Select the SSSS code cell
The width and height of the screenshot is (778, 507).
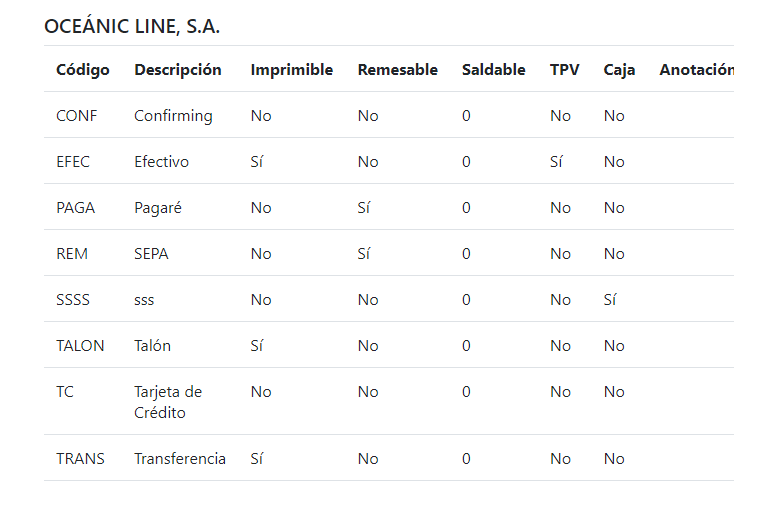click(73, 300)
